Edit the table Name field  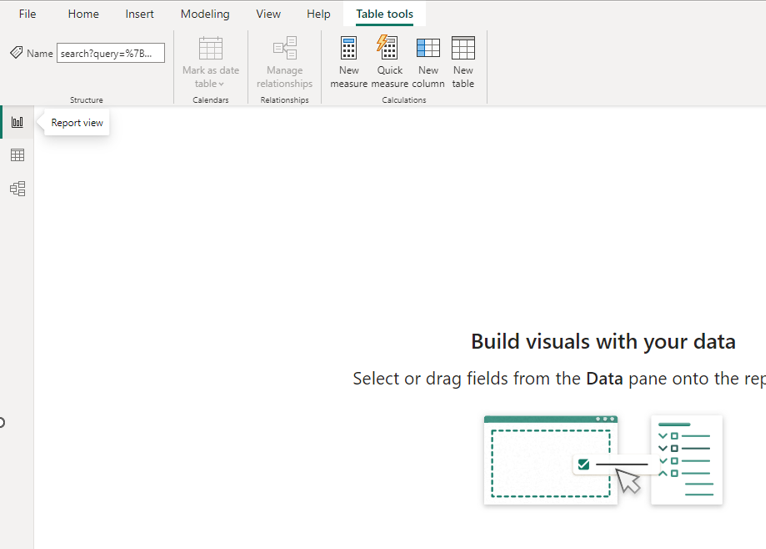110,53
